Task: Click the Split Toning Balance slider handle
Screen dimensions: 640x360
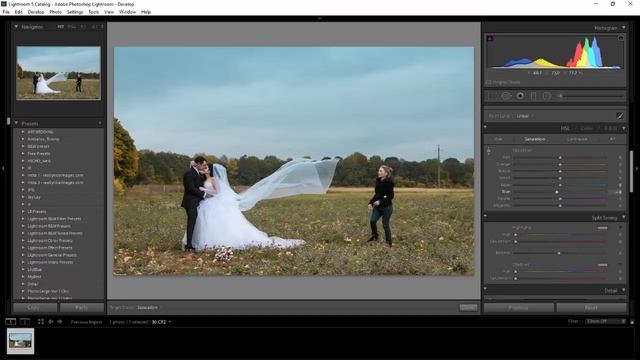Action: (559, 253)
